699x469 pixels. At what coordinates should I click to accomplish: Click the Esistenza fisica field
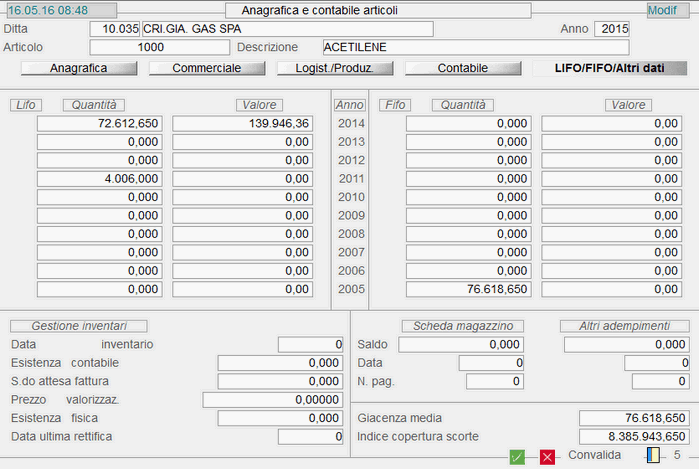click(x=280, y=418)
